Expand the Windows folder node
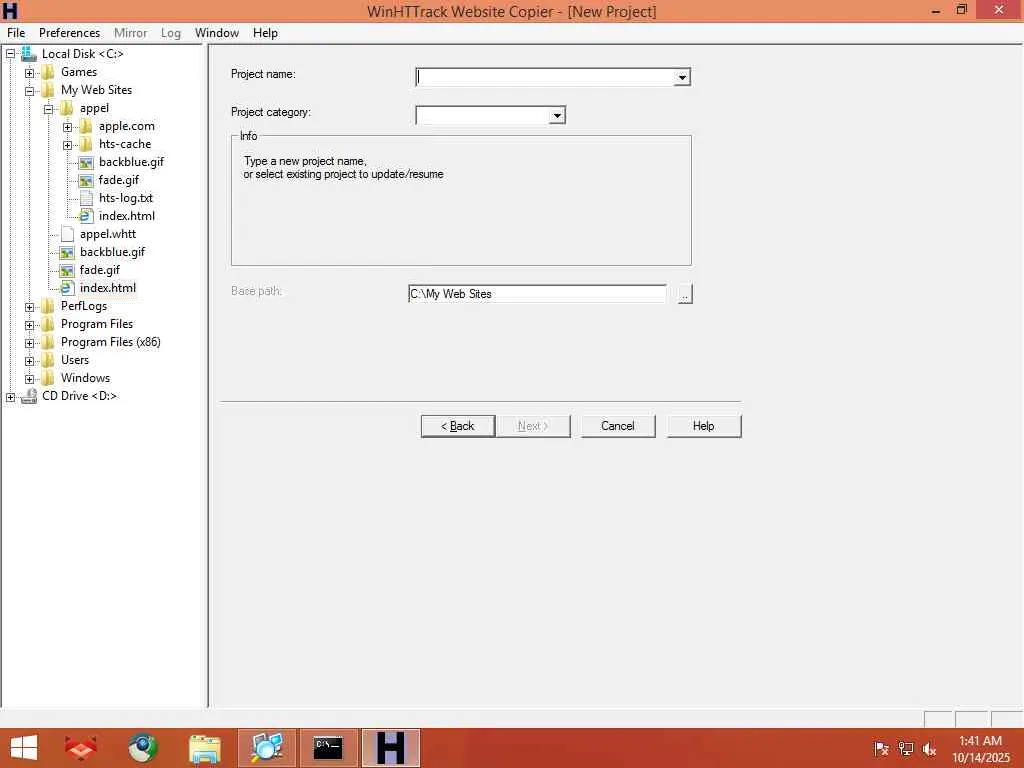The image size is (1024, 768). coord(29,379)
